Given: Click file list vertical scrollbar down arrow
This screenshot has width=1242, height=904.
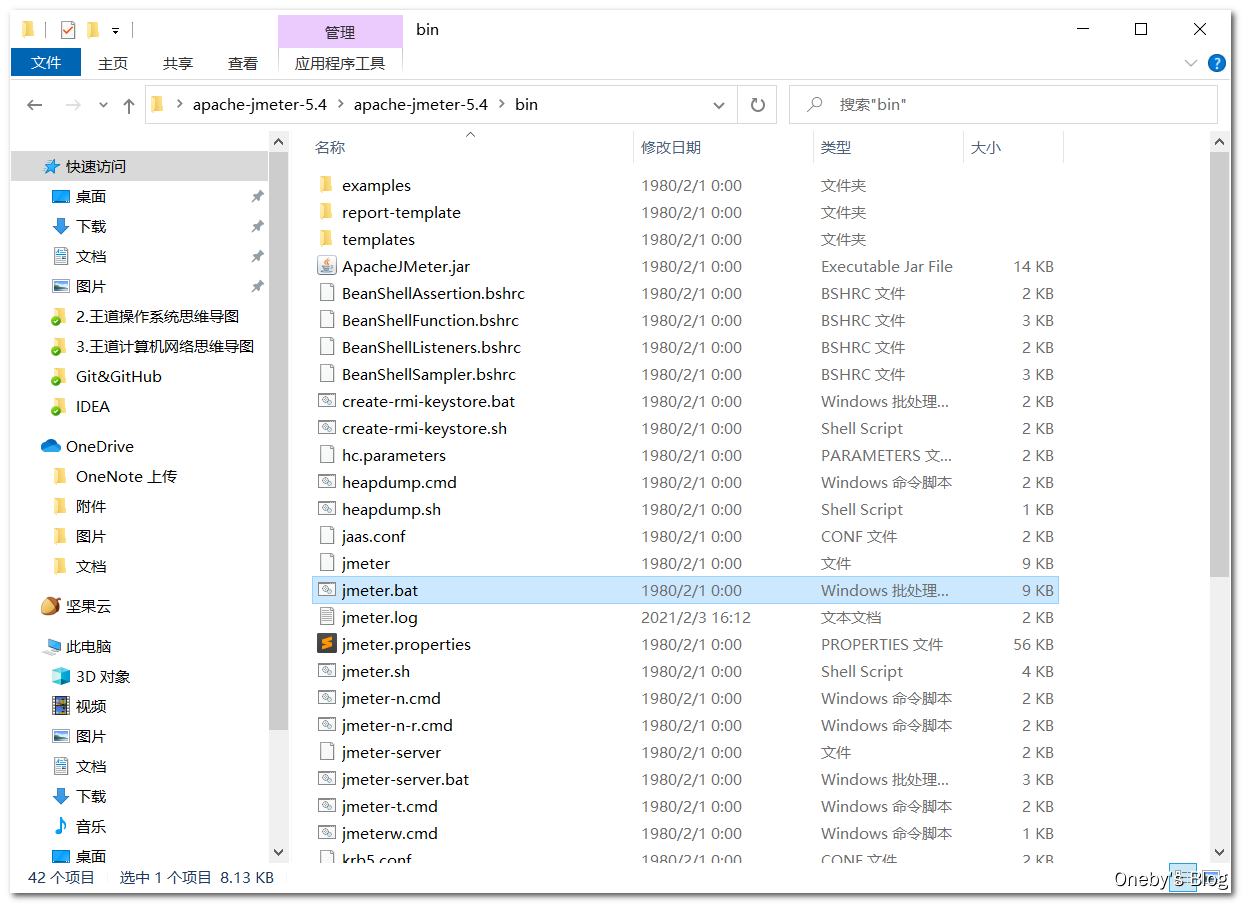Looking at the screenshot, I should pyautogui.click(x=1220, y=852).
